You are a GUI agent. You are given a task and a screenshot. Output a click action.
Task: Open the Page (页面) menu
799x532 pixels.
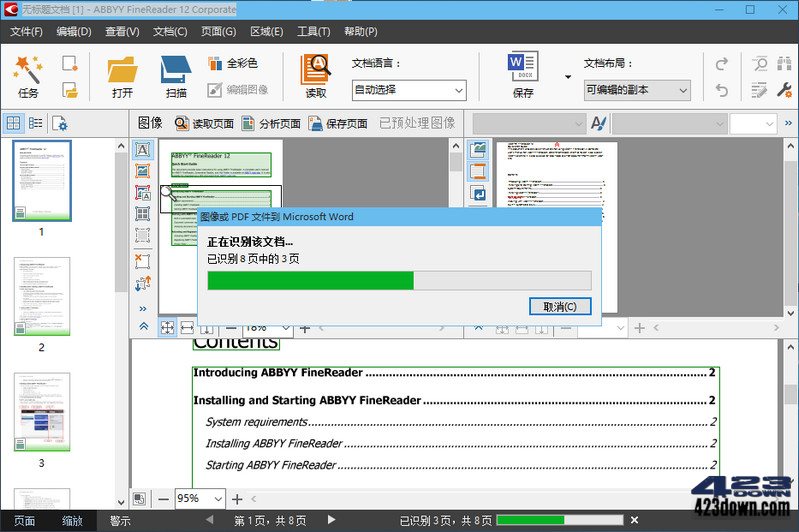[x=218, y=31]
